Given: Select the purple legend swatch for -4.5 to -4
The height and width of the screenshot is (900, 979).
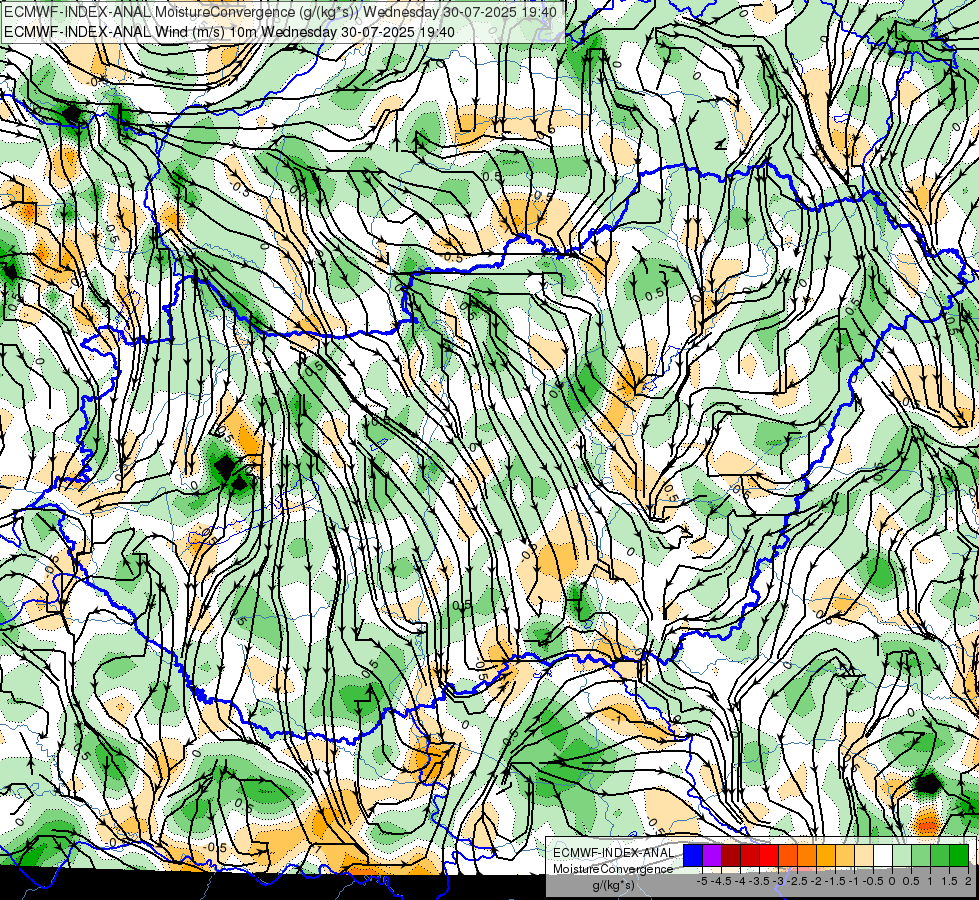Looking at the screenshot, I should pyautogui.click(x=712, y=856).
